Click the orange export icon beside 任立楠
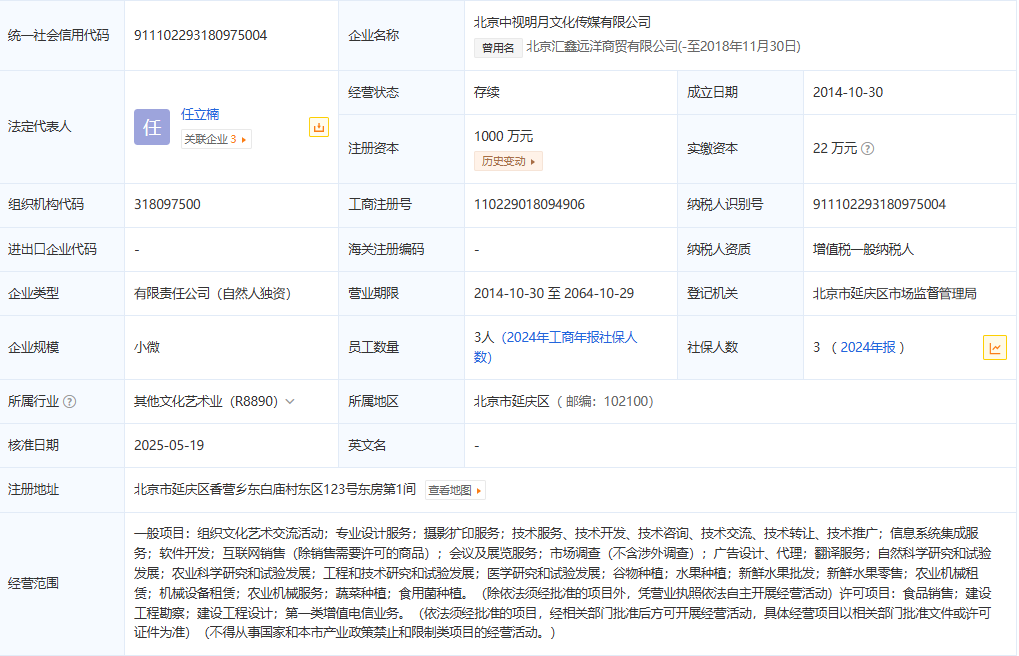Screen dimensions: 1019x656 319,127
